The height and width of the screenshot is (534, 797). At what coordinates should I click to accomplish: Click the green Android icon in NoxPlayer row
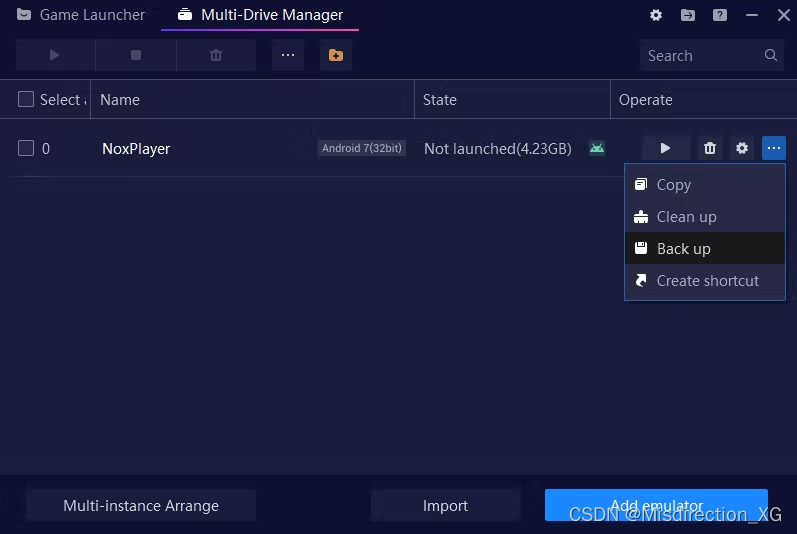pyautogui.click(x=597, y=148)
